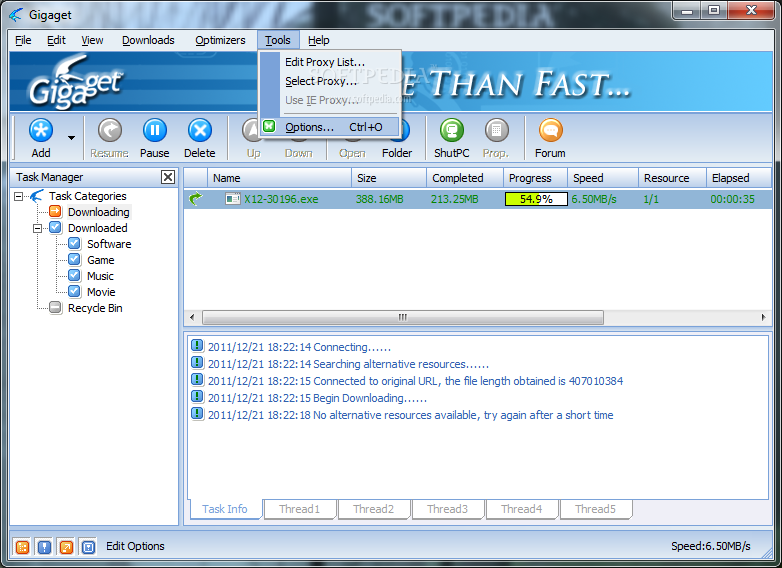Image resolution: width=782 pixels, height=568 pixels.
Task: Open the Downloads menu
Action: pyautogui.click(x=148, y=40)
